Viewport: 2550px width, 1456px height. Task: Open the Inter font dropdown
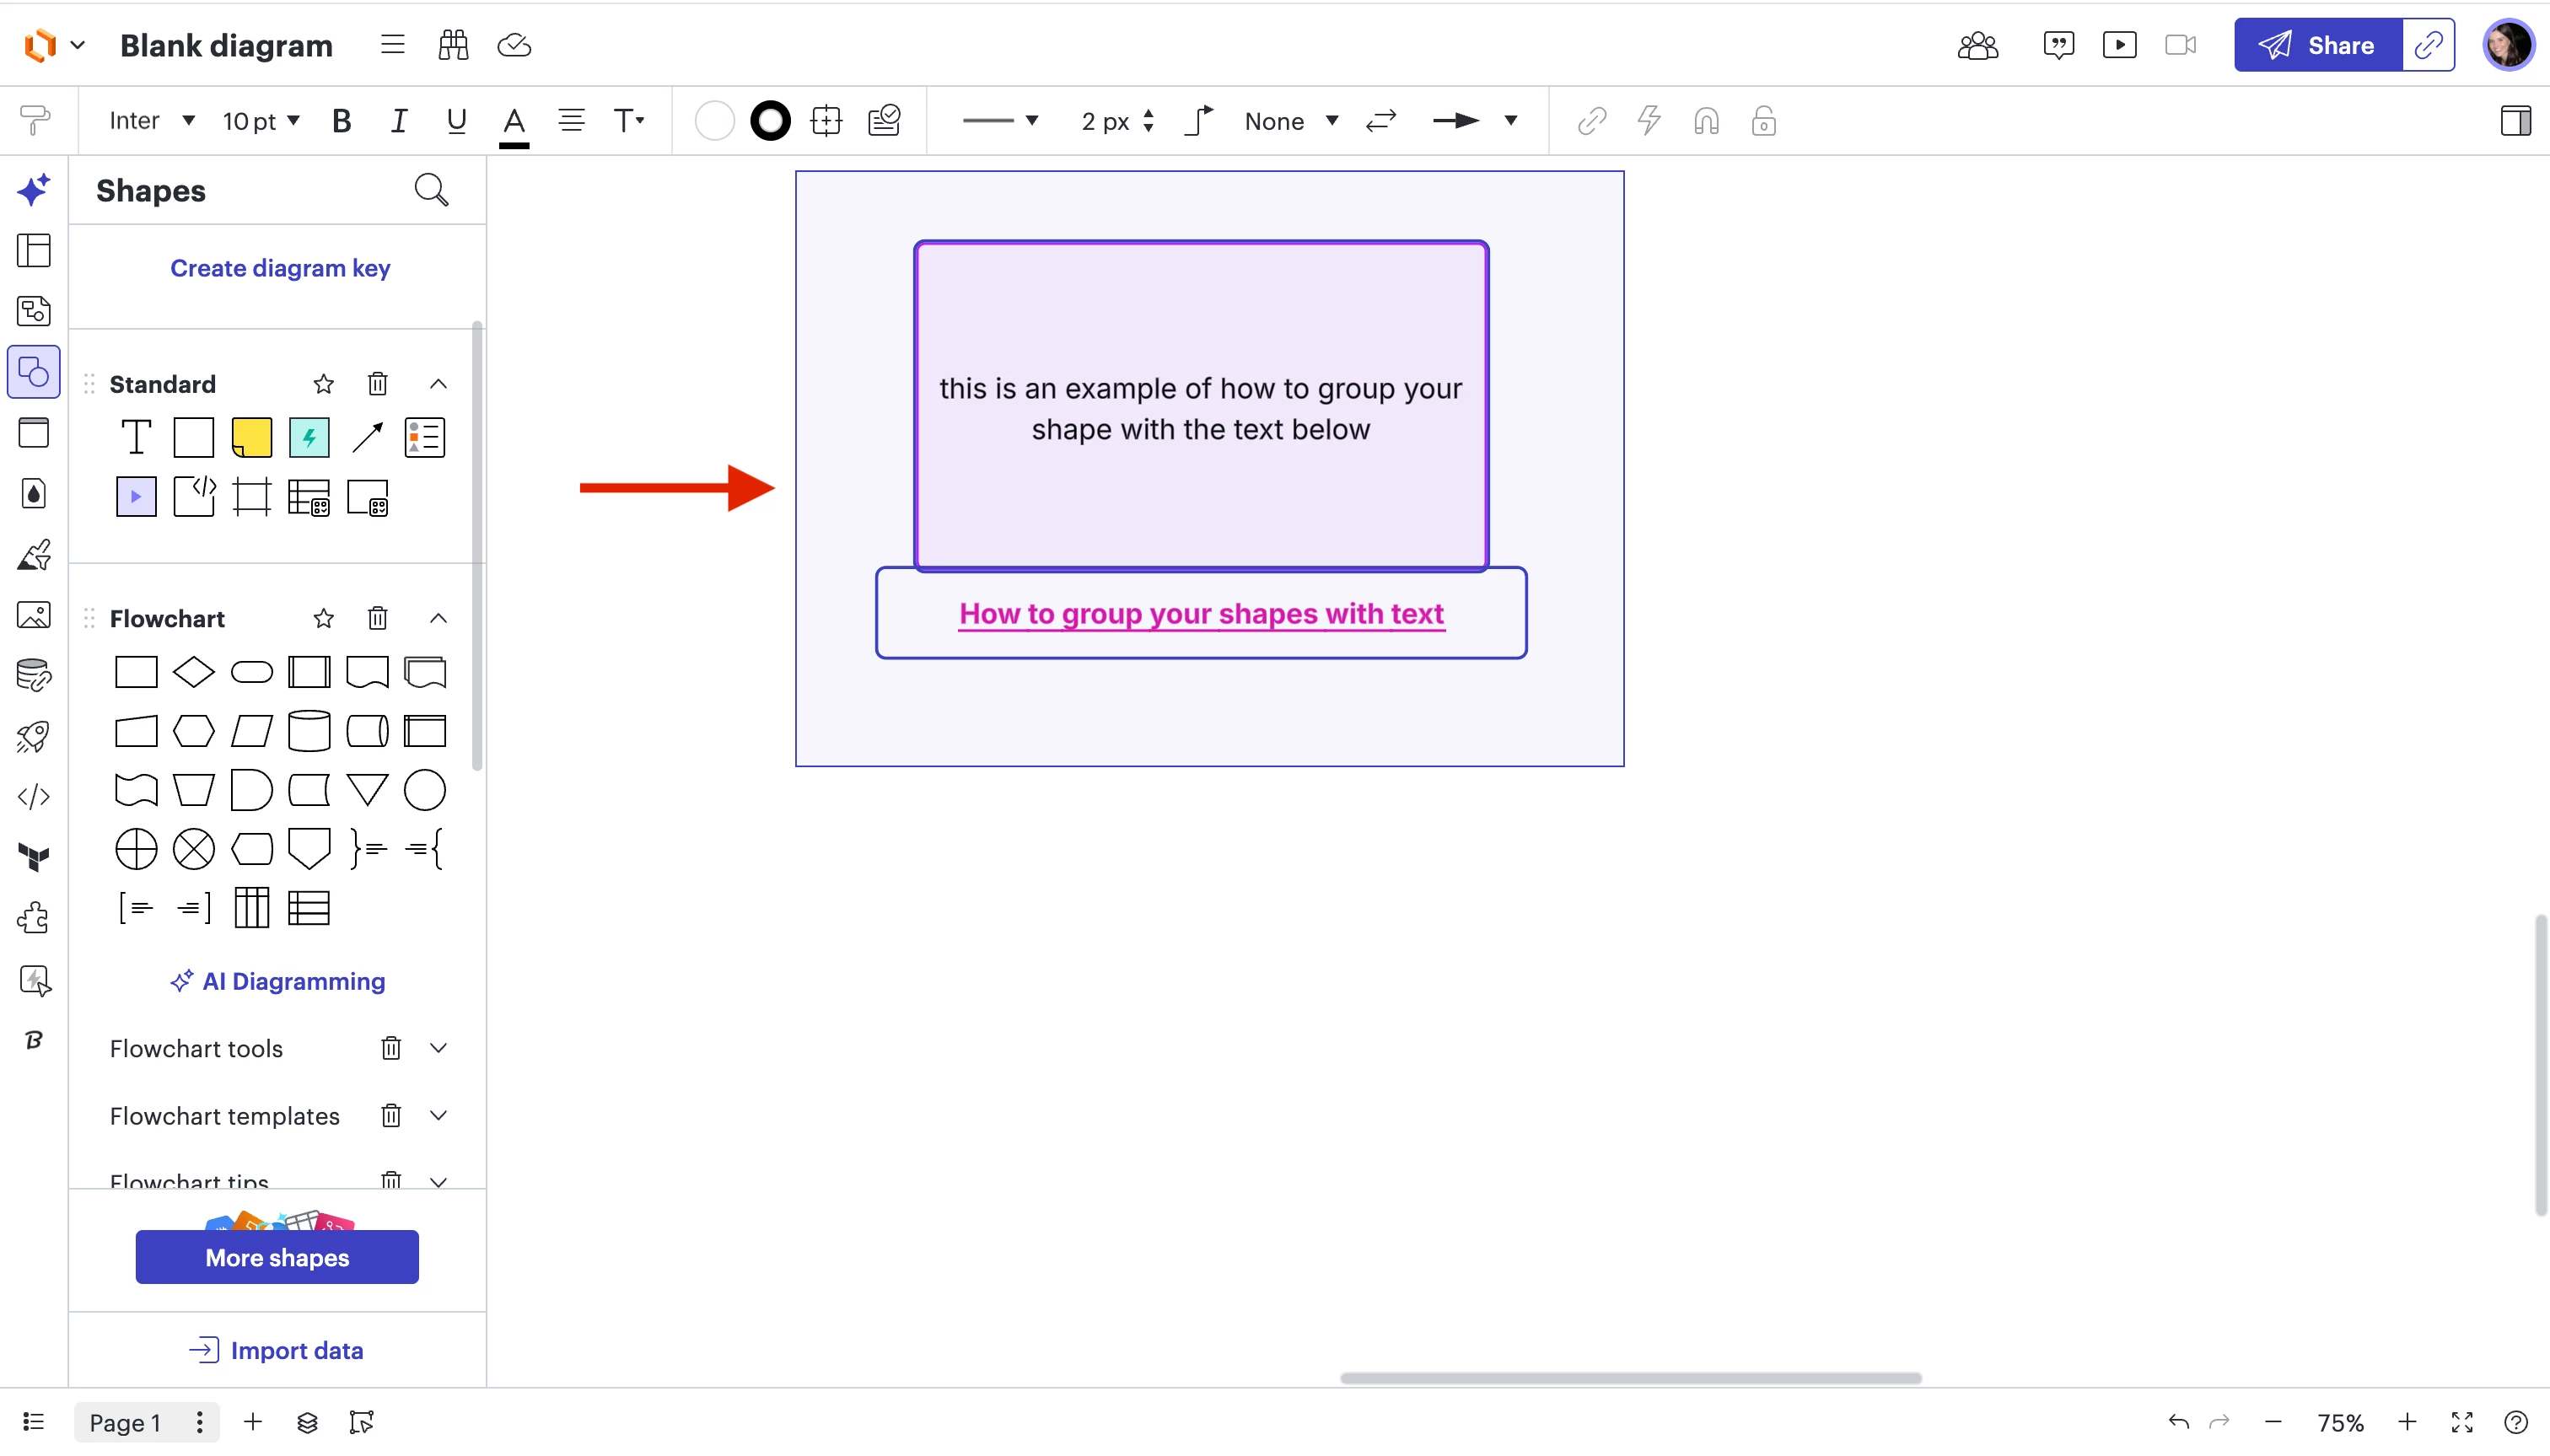[x=151, y=121]
